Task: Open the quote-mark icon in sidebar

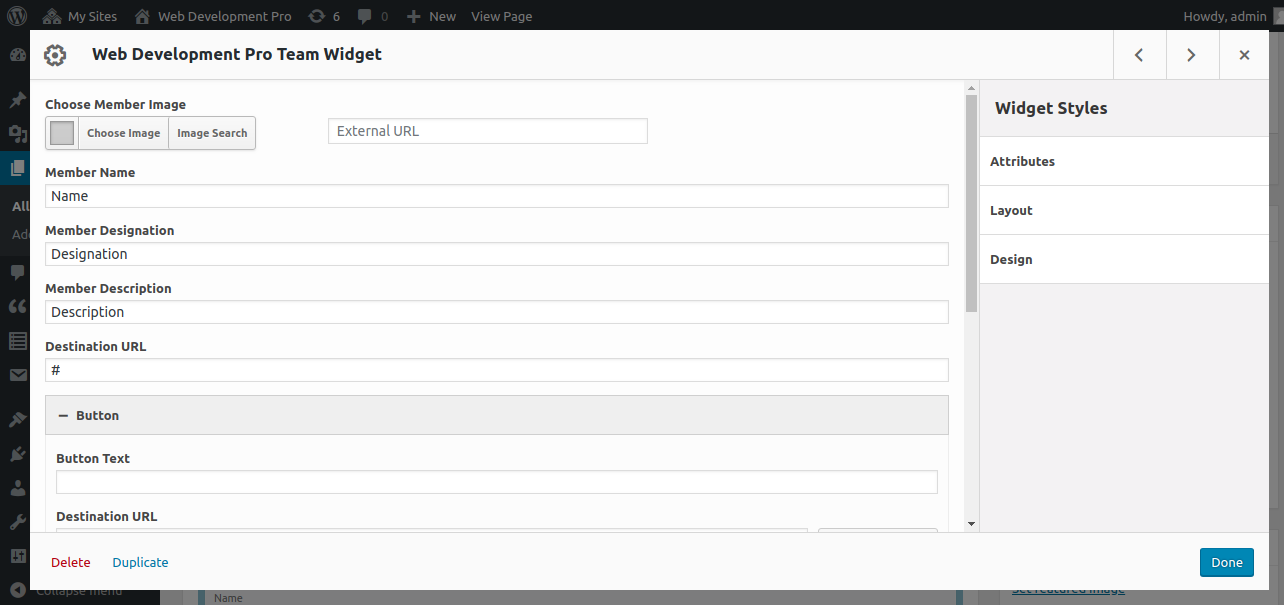Action: [x=17, y=306]
